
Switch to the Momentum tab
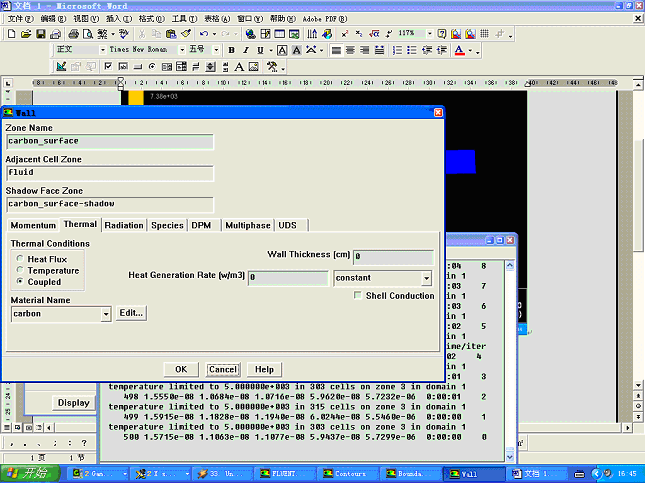pos(33,226)
